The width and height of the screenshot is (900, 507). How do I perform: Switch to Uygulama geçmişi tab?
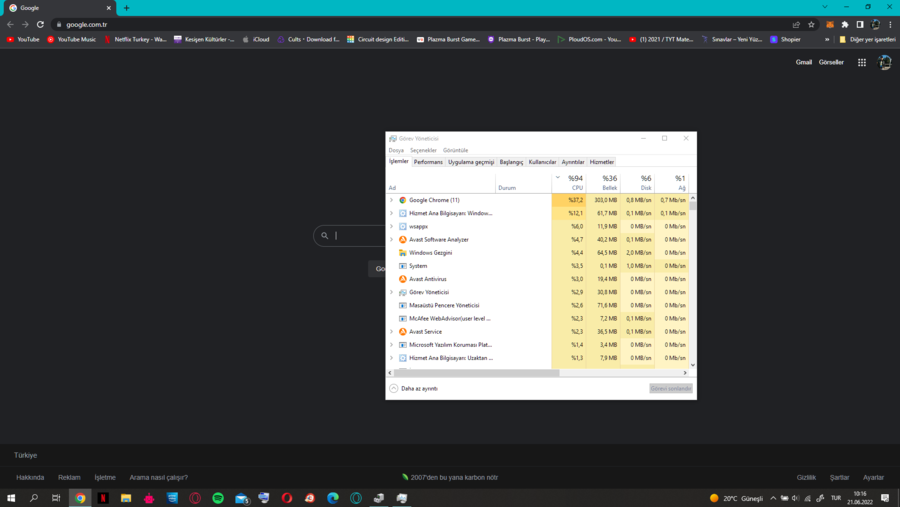471,162
